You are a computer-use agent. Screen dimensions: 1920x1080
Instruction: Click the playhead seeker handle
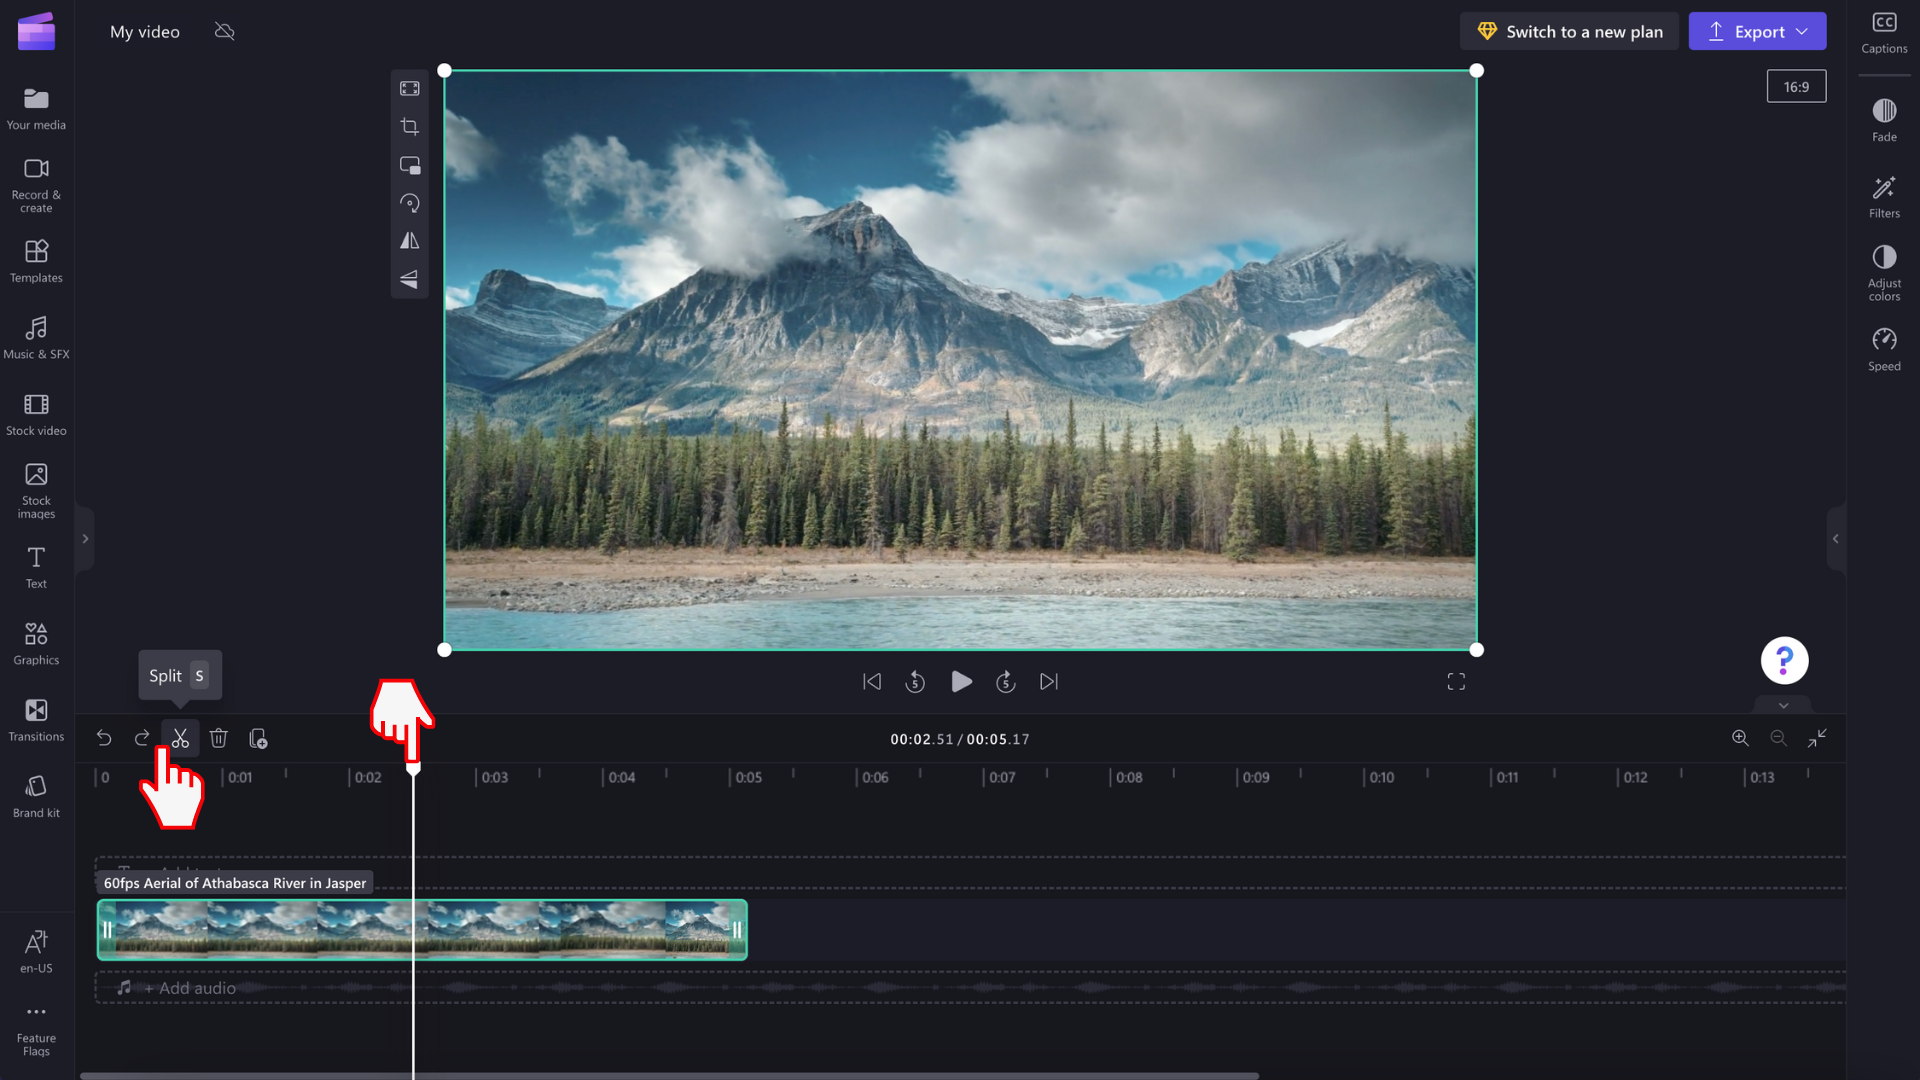[x=413, y=768]
